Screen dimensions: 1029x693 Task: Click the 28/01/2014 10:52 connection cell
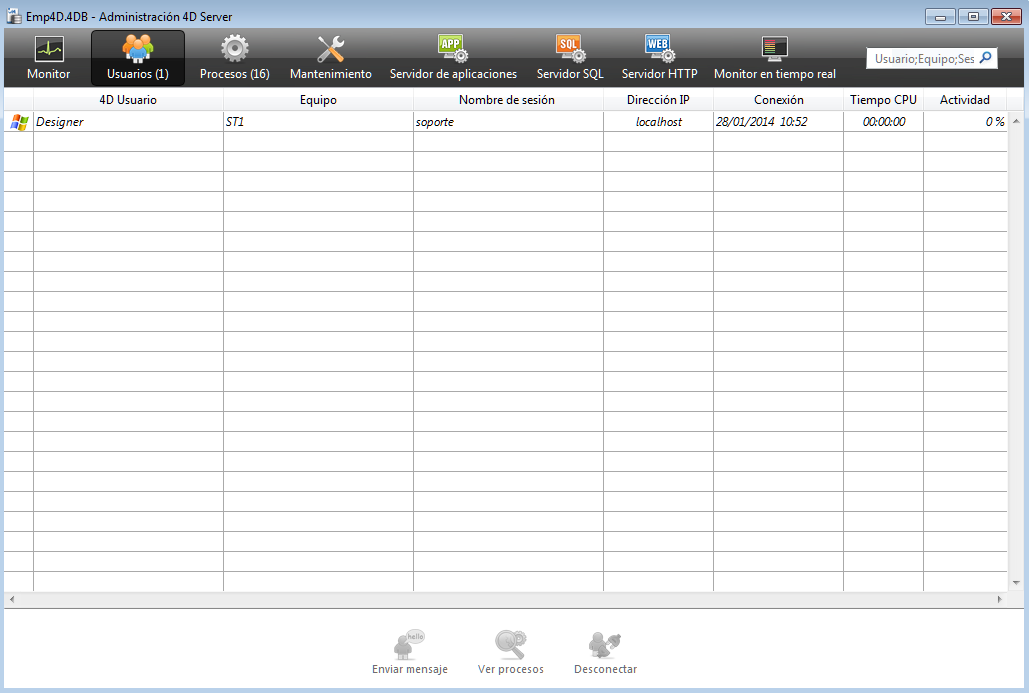pos(778,121)
